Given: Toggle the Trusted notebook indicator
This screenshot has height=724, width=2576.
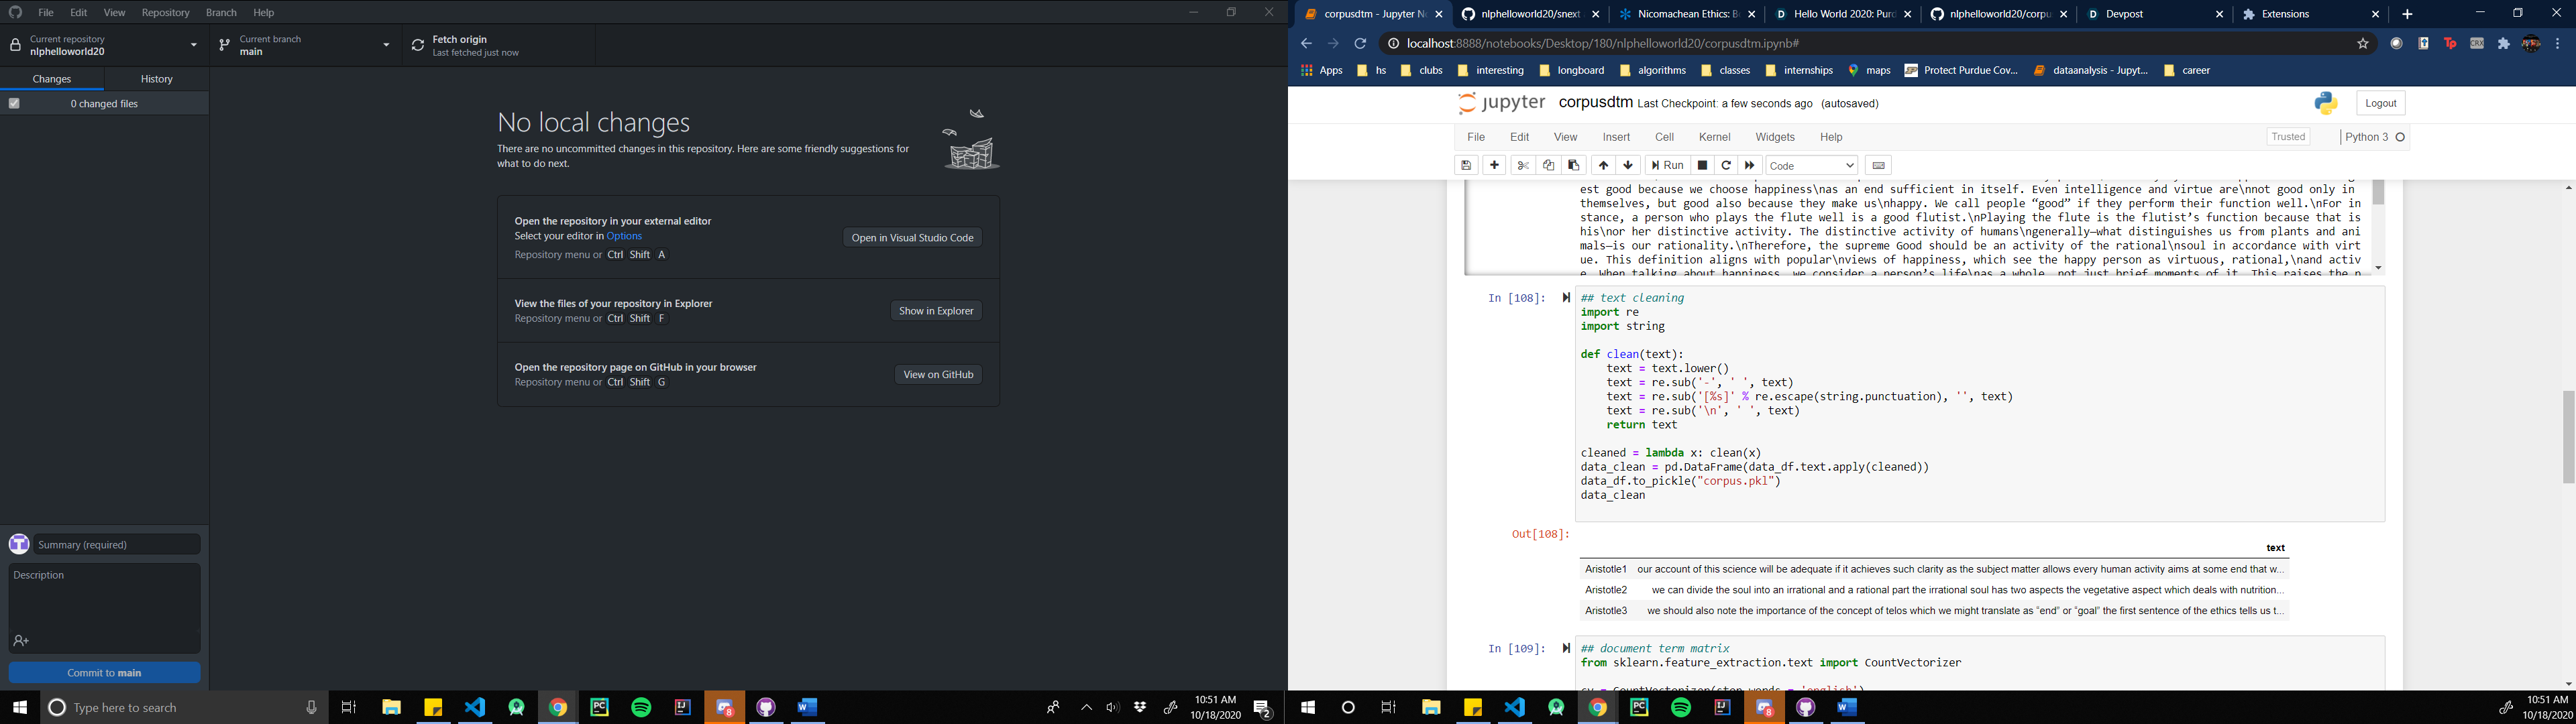Looking at the screenshot, I should pos(2288,137).
